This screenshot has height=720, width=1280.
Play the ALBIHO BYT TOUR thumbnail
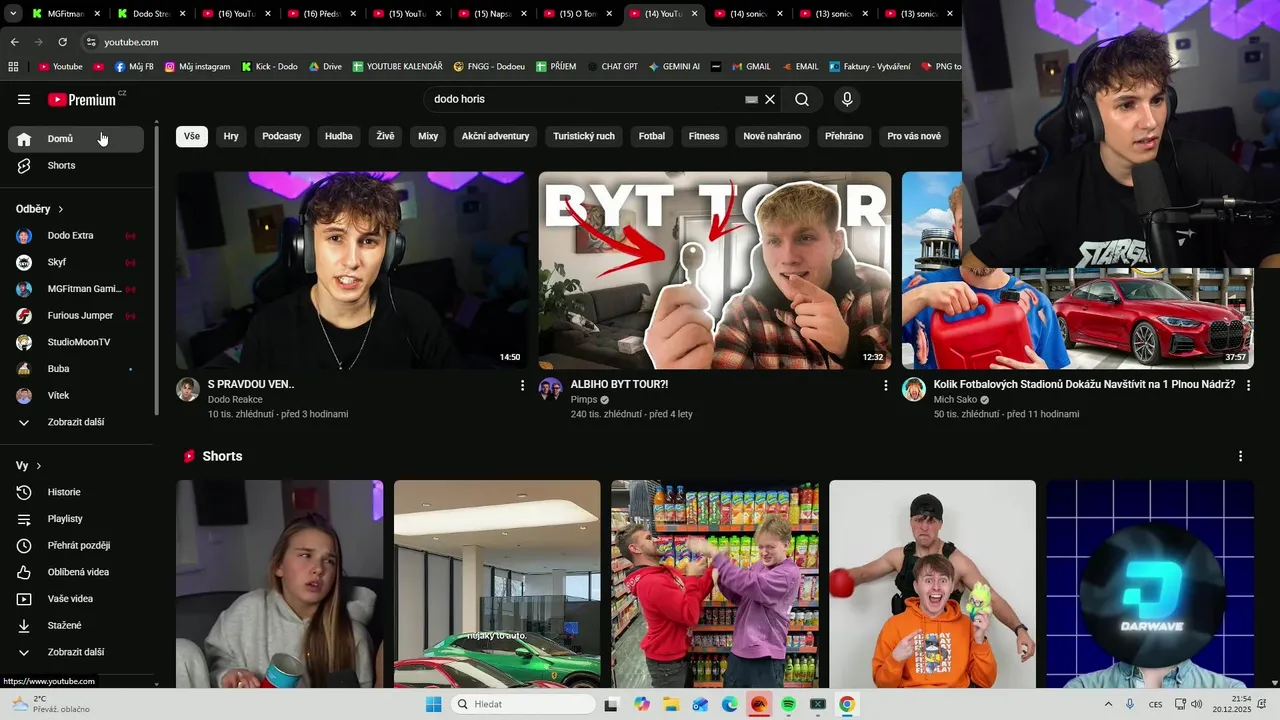(x=714, y=270)
